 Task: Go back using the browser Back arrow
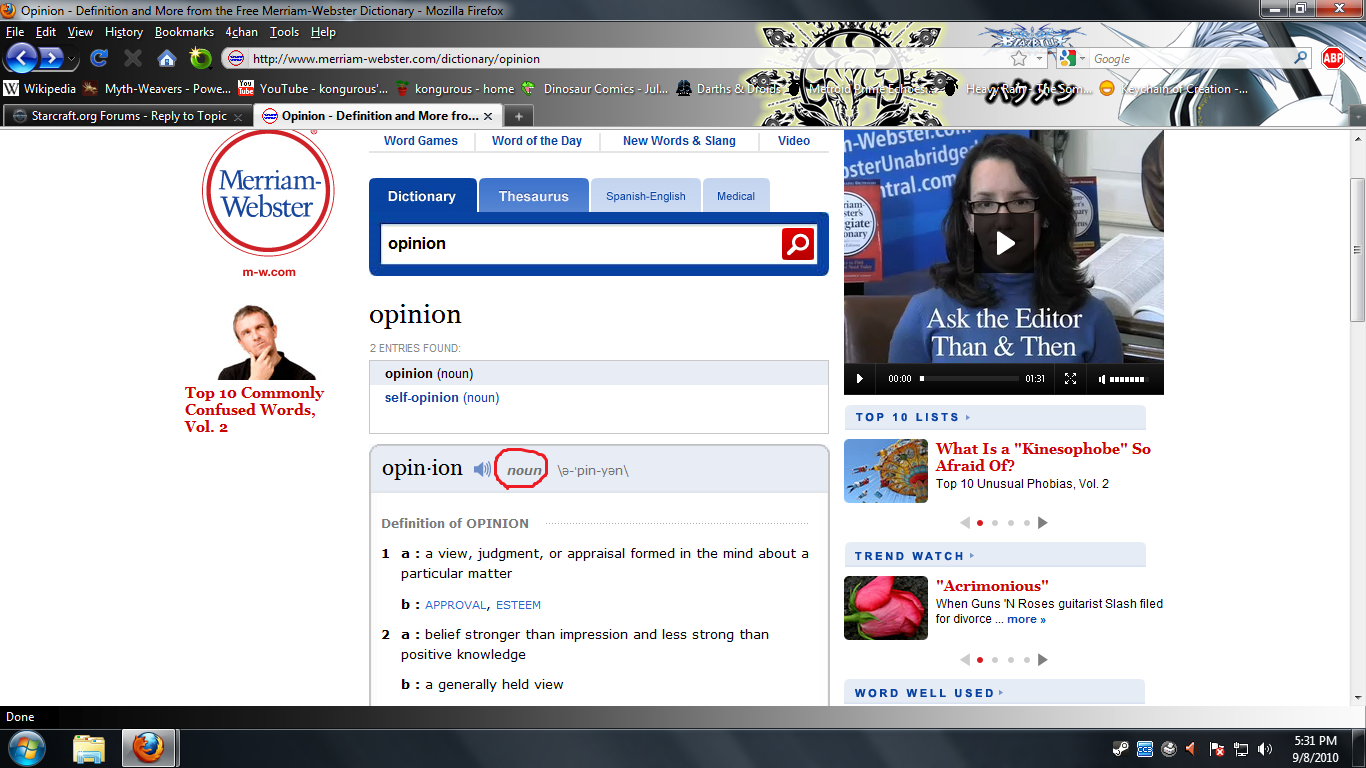coord(22,58)
